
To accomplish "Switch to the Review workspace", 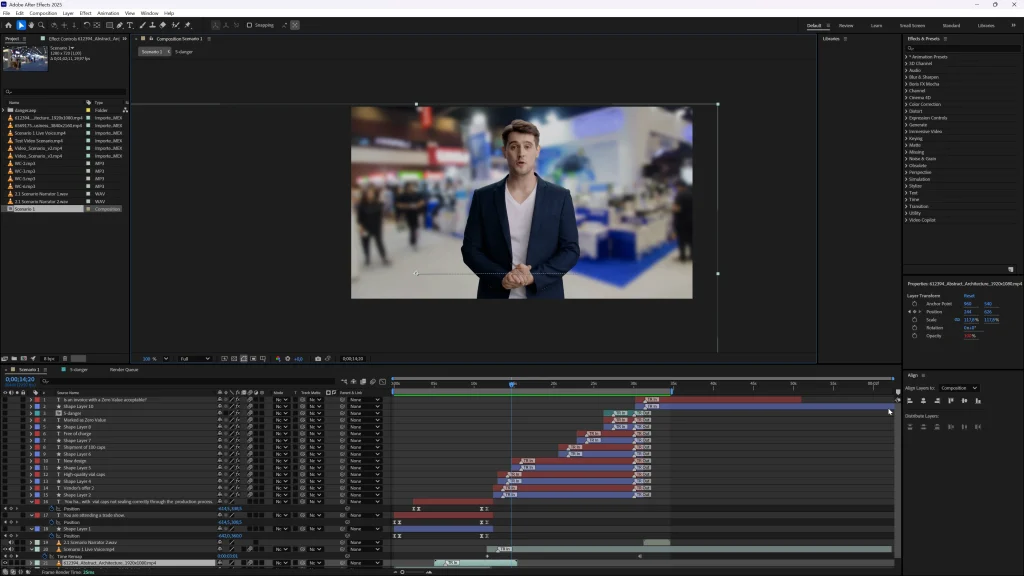I will [846, 25].
